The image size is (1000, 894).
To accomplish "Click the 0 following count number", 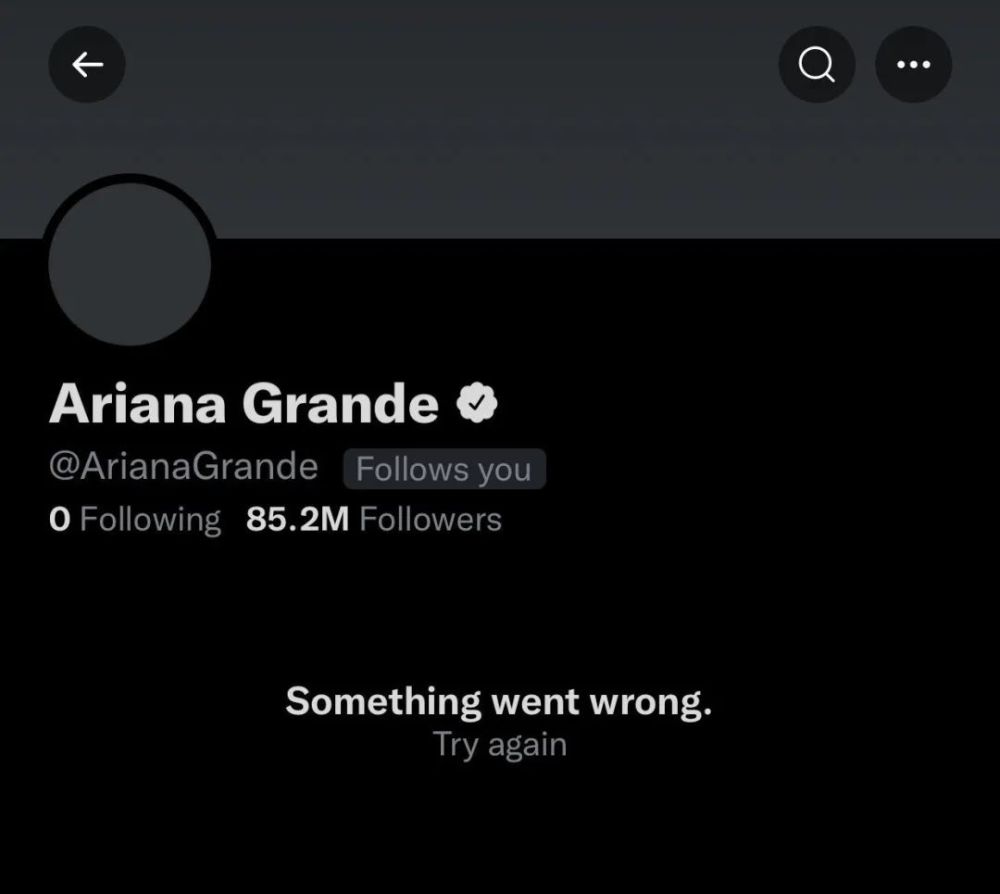I will pyautogui.click(x=59, y=519).
